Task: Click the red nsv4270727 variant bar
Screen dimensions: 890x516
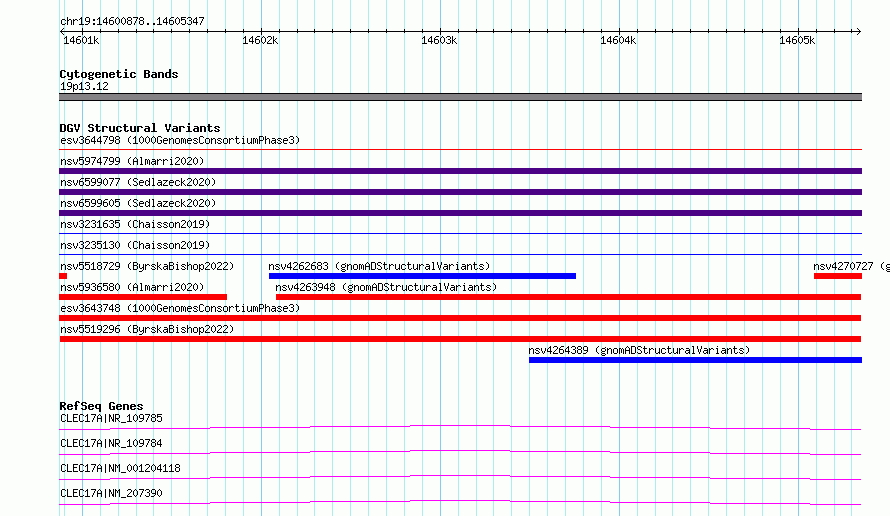Action: 838,276
